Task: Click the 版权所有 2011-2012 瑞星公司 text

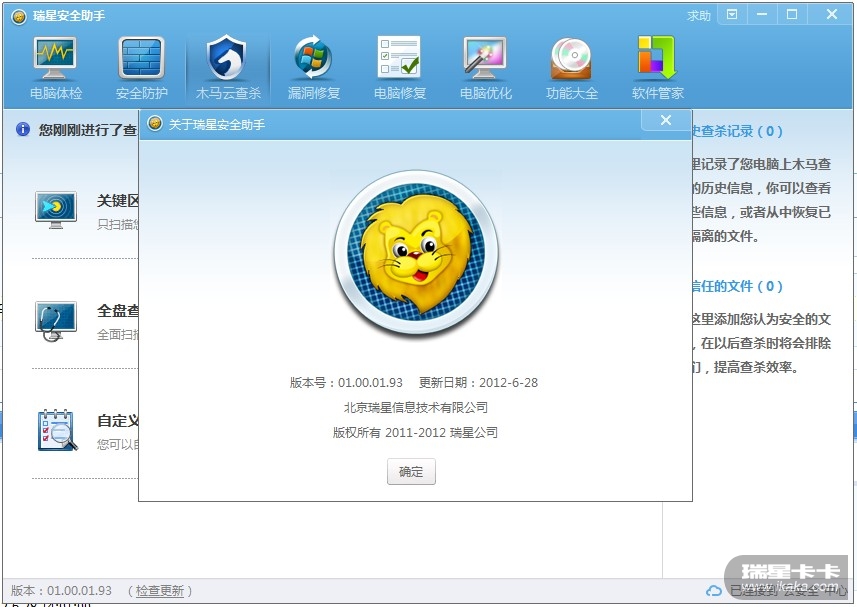Action: [x=415, y=433]
